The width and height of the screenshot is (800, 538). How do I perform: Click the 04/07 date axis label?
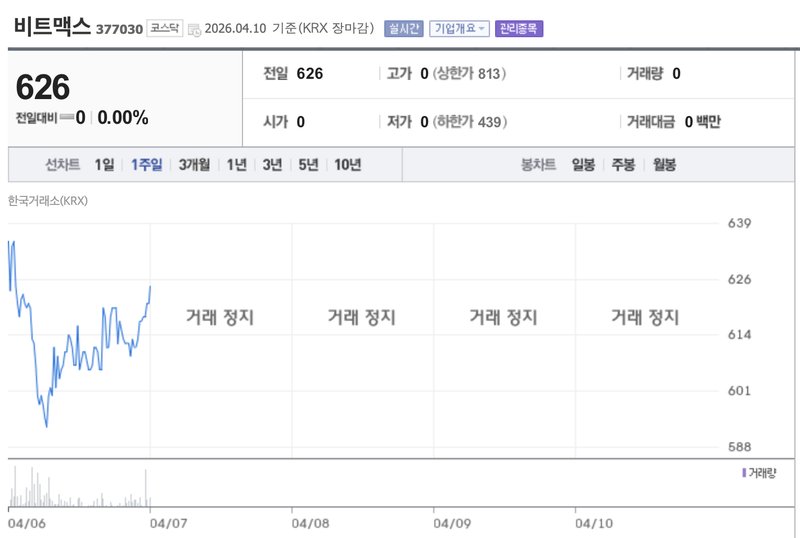[x=168, y=524]
